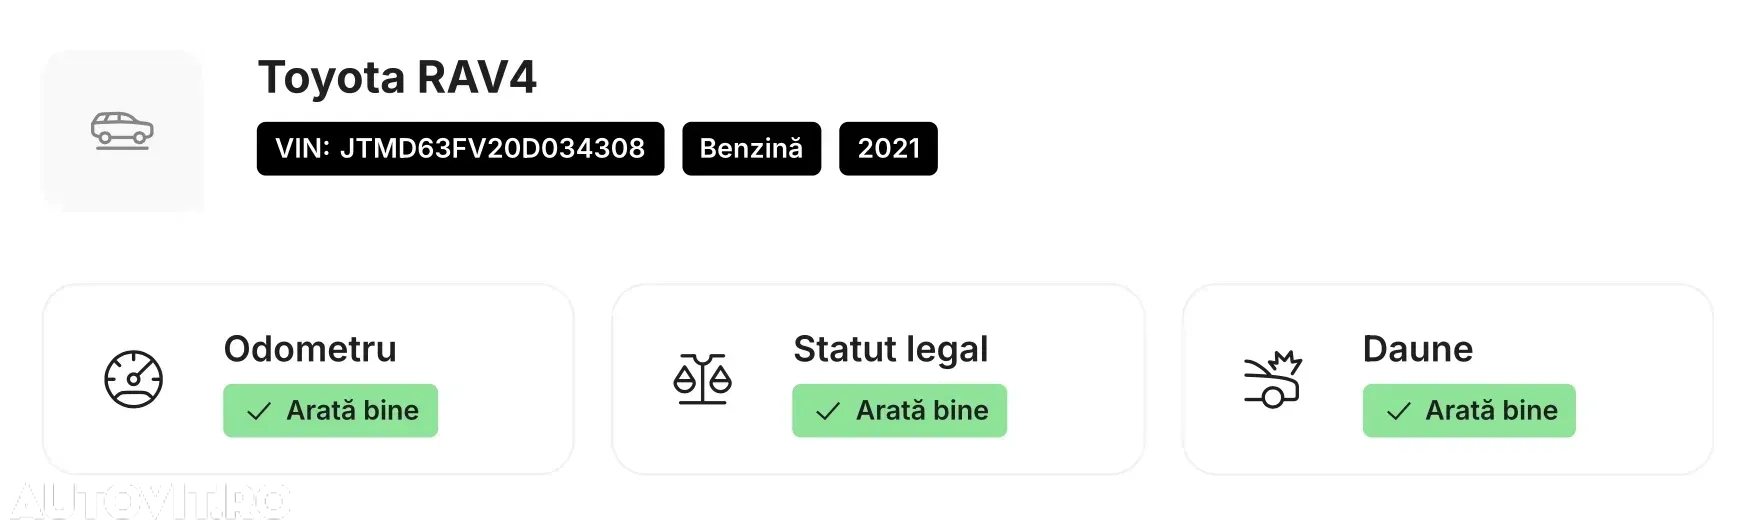Click checkmark in Daune status badge
1762x530 pixels.
click(1398, 411)
